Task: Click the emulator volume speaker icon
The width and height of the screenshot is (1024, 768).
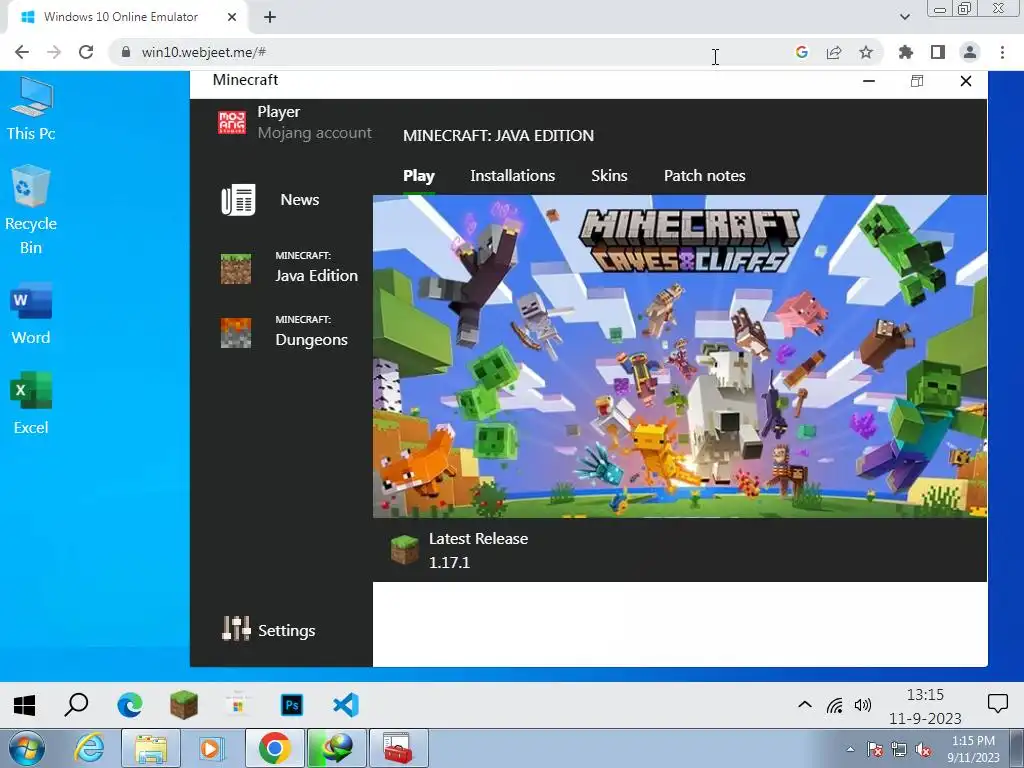Action: coord(863,705)
